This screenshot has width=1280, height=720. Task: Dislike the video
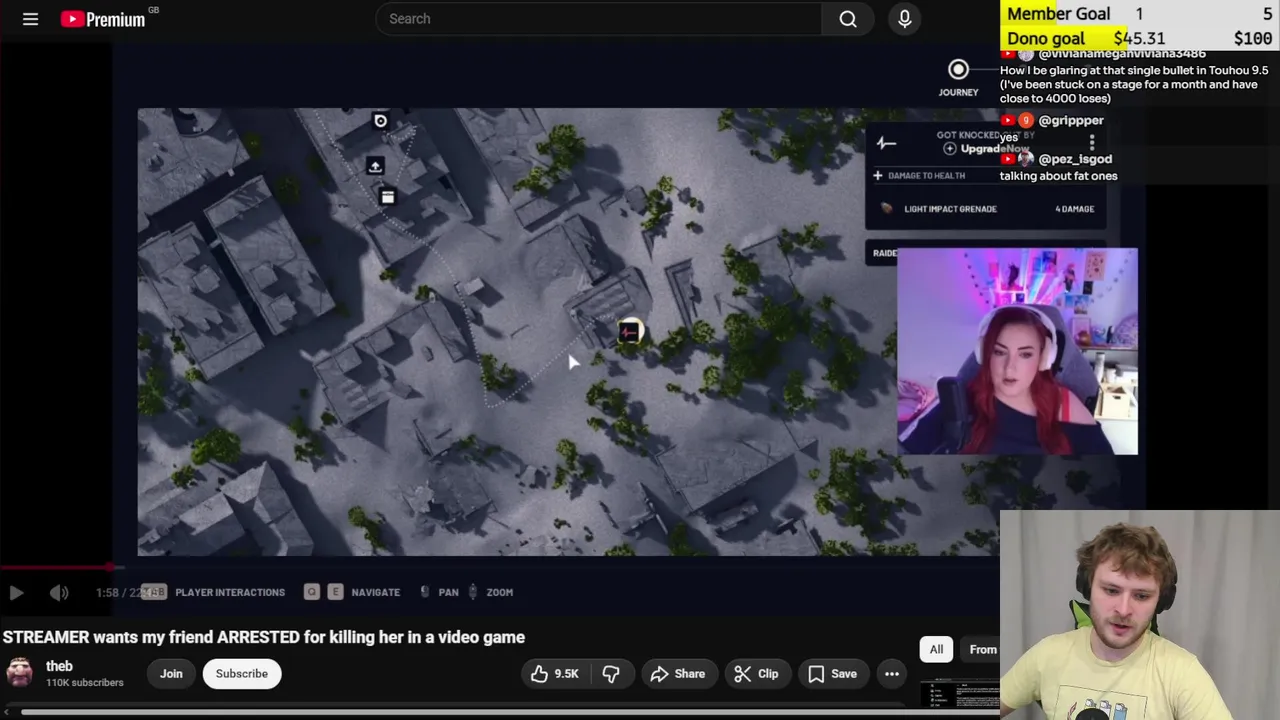611,674
